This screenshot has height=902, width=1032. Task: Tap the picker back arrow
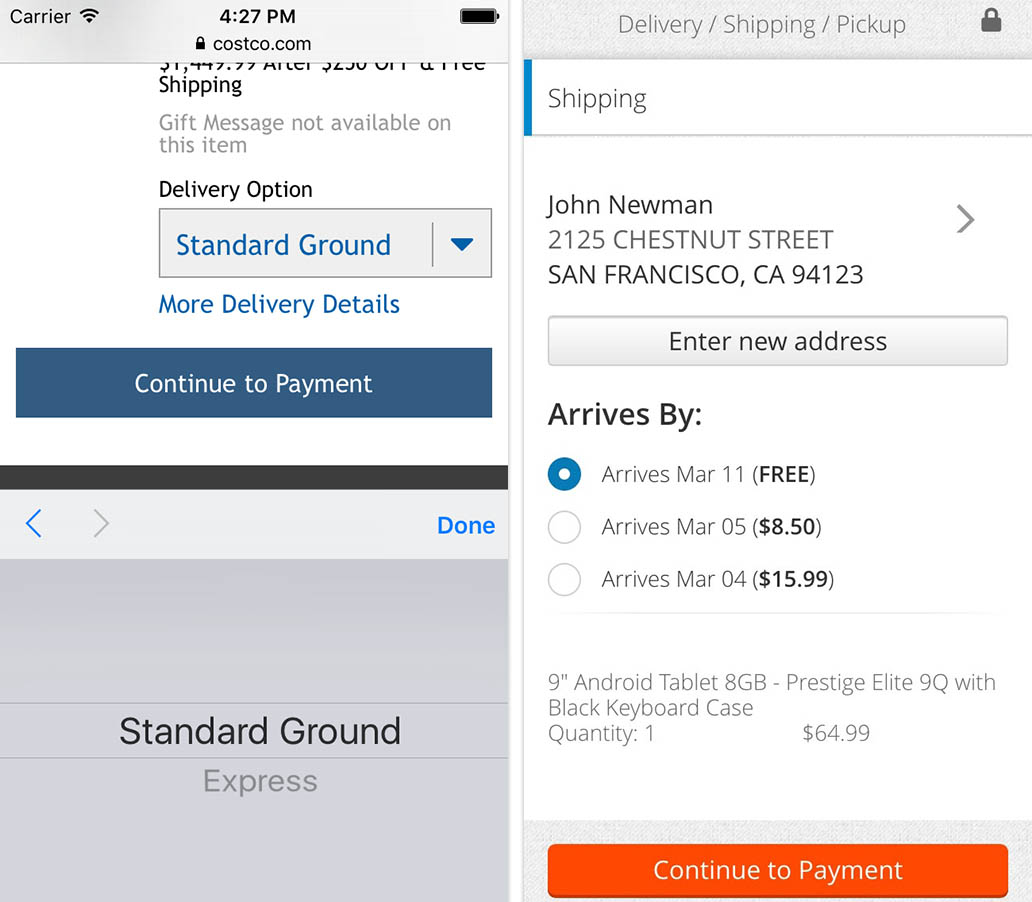point(34,524)
